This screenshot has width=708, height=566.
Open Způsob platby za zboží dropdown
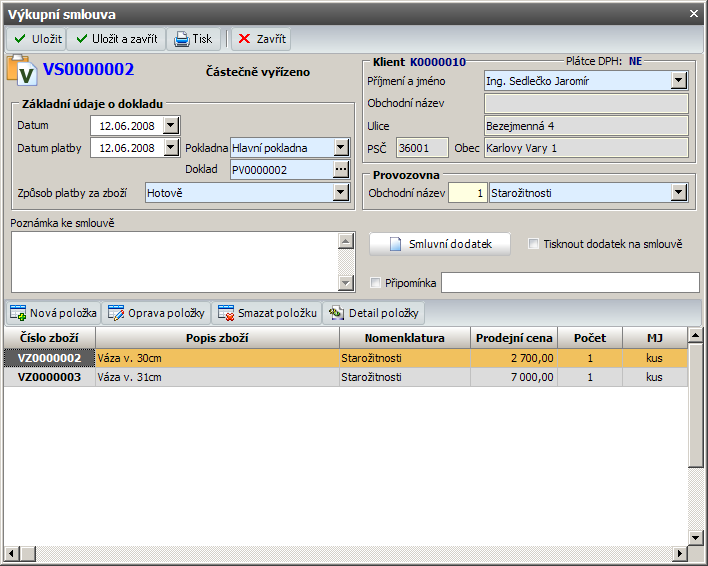[x=341, y=192]
